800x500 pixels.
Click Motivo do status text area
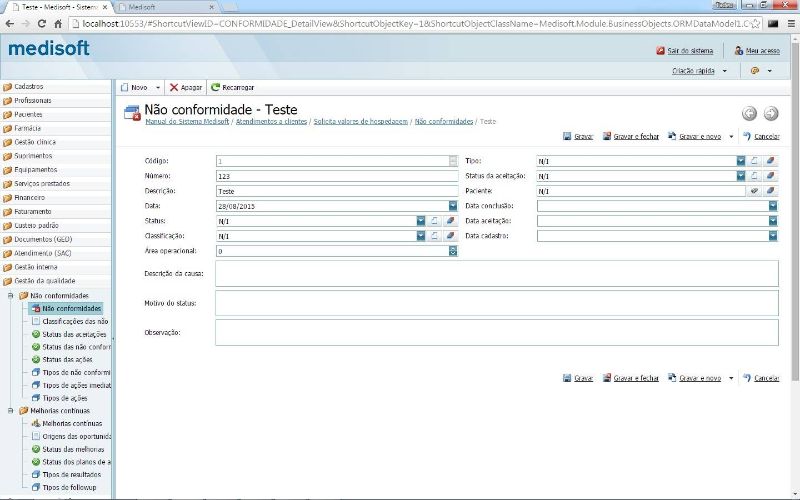point(496,303)
